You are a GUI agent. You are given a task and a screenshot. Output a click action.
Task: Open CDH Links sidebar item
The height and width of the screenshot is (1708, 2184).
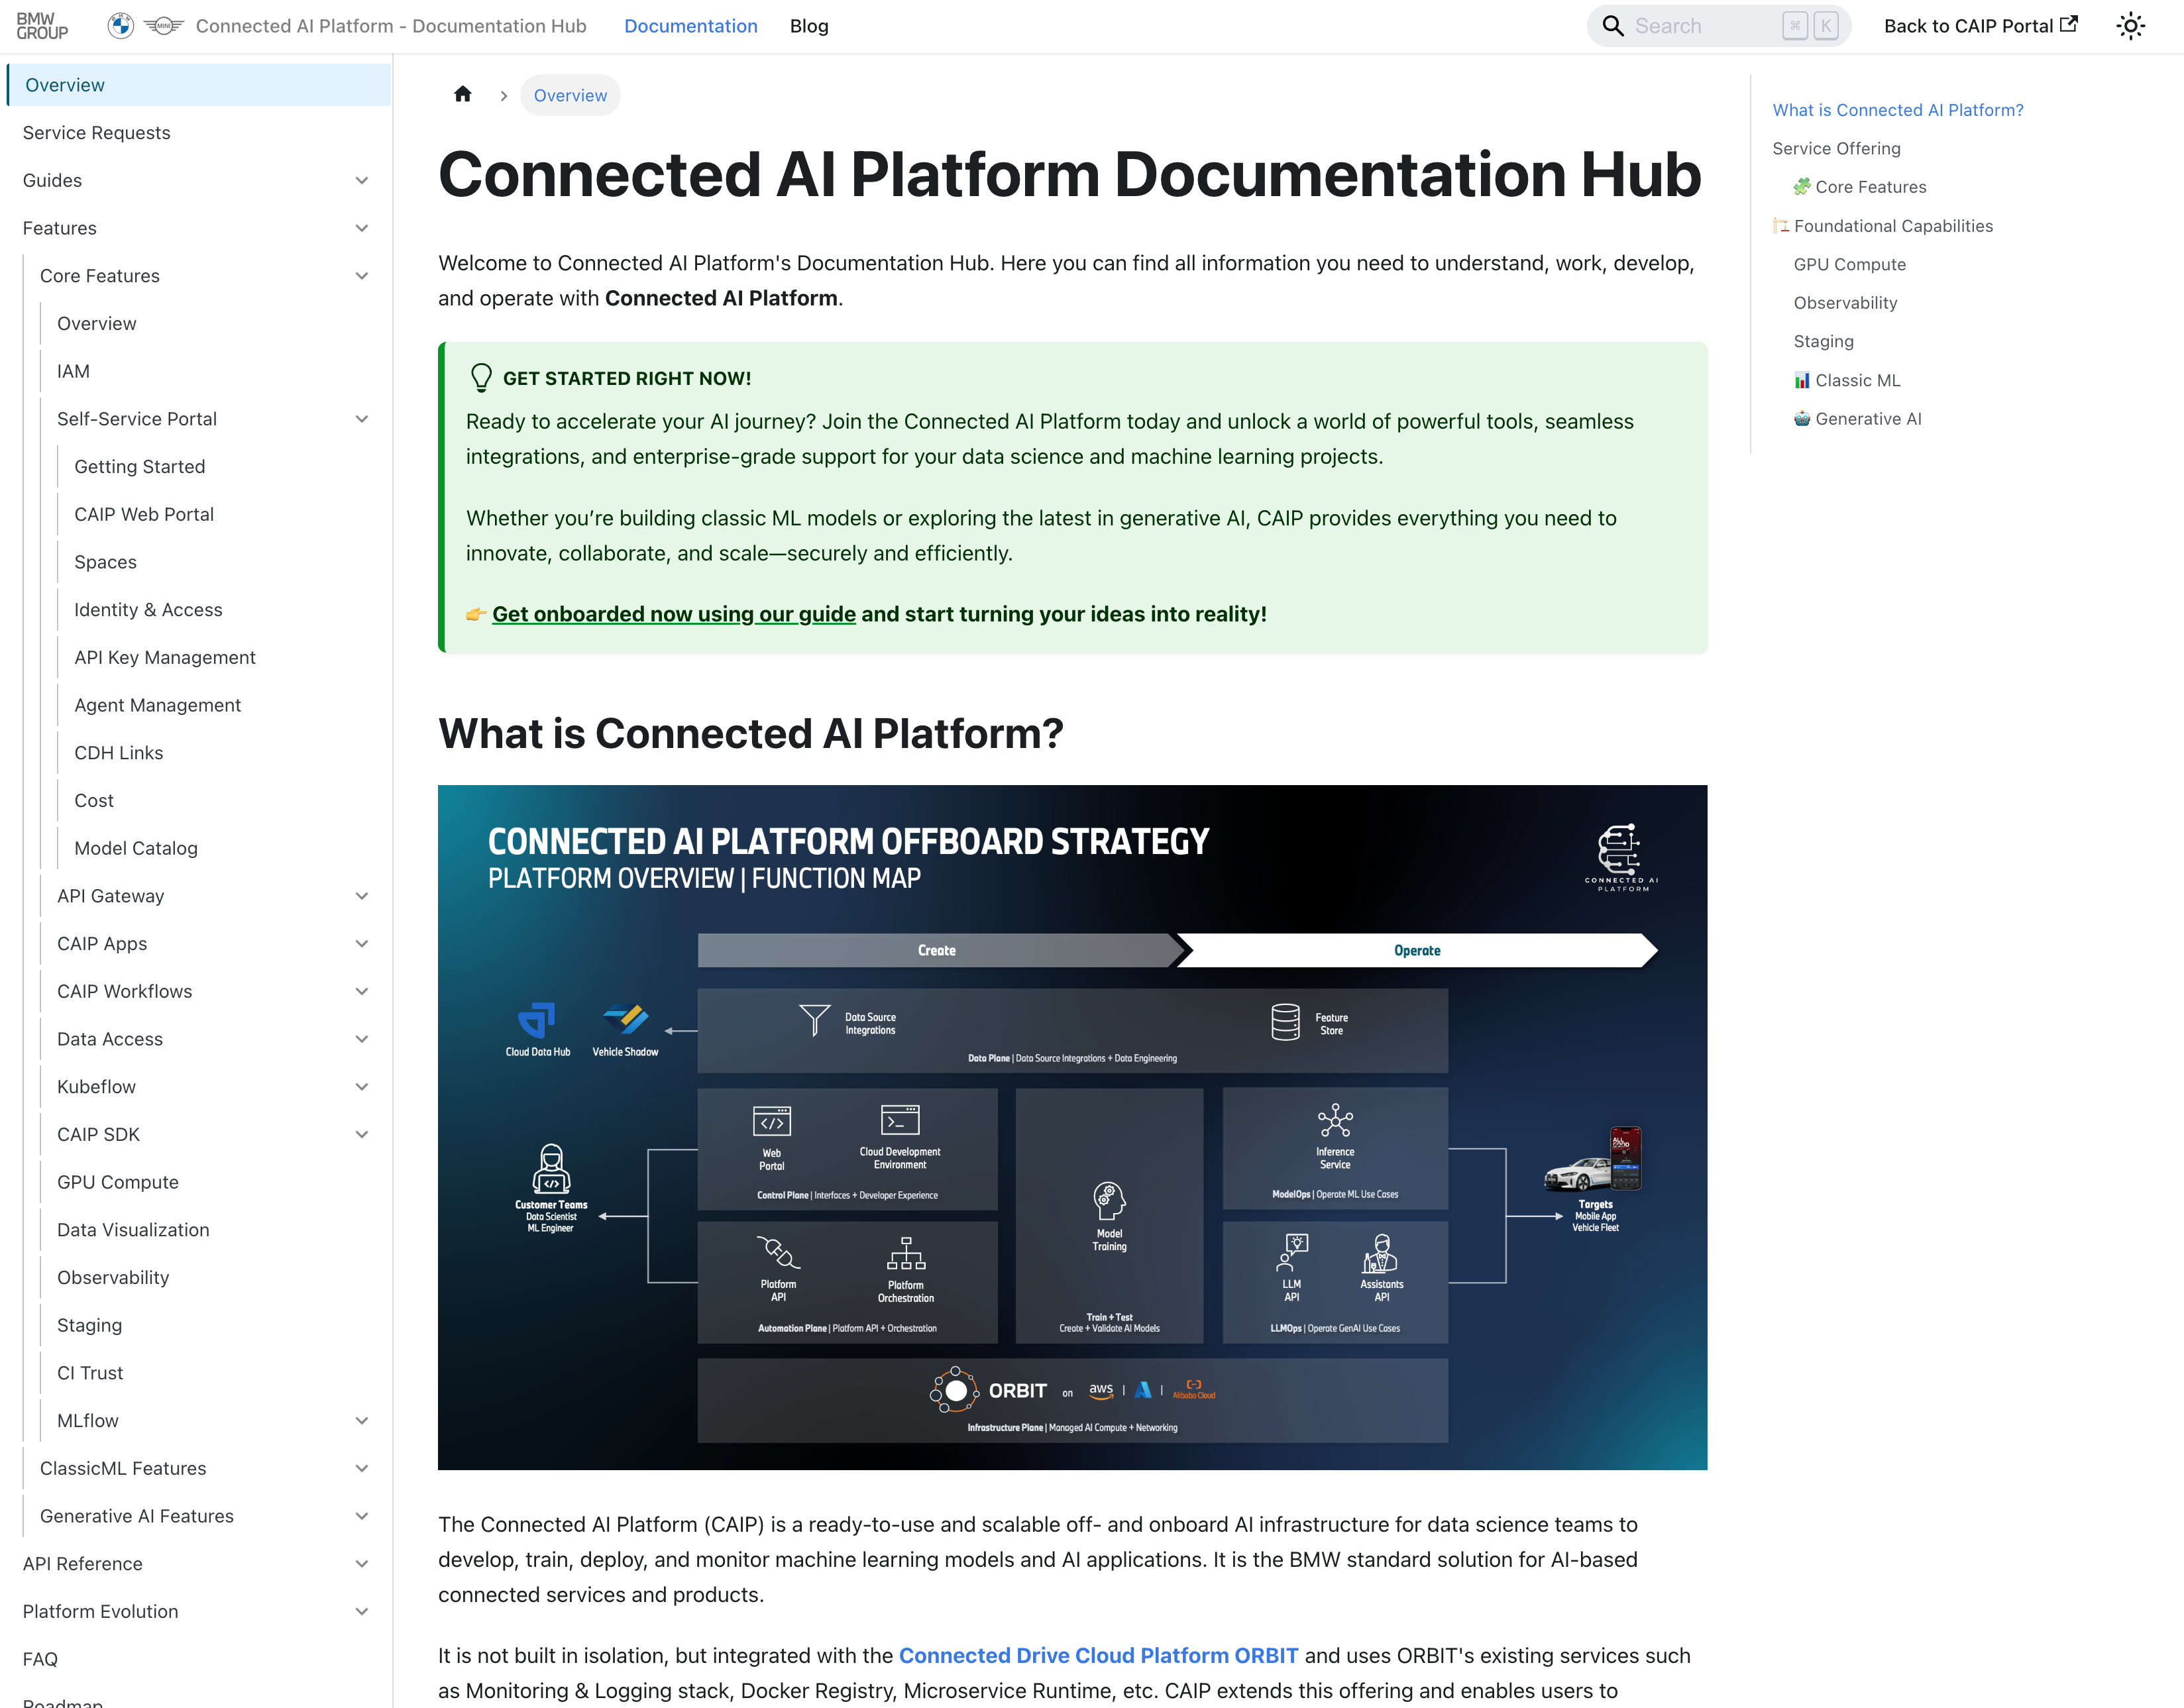click(x=118, y=753)
